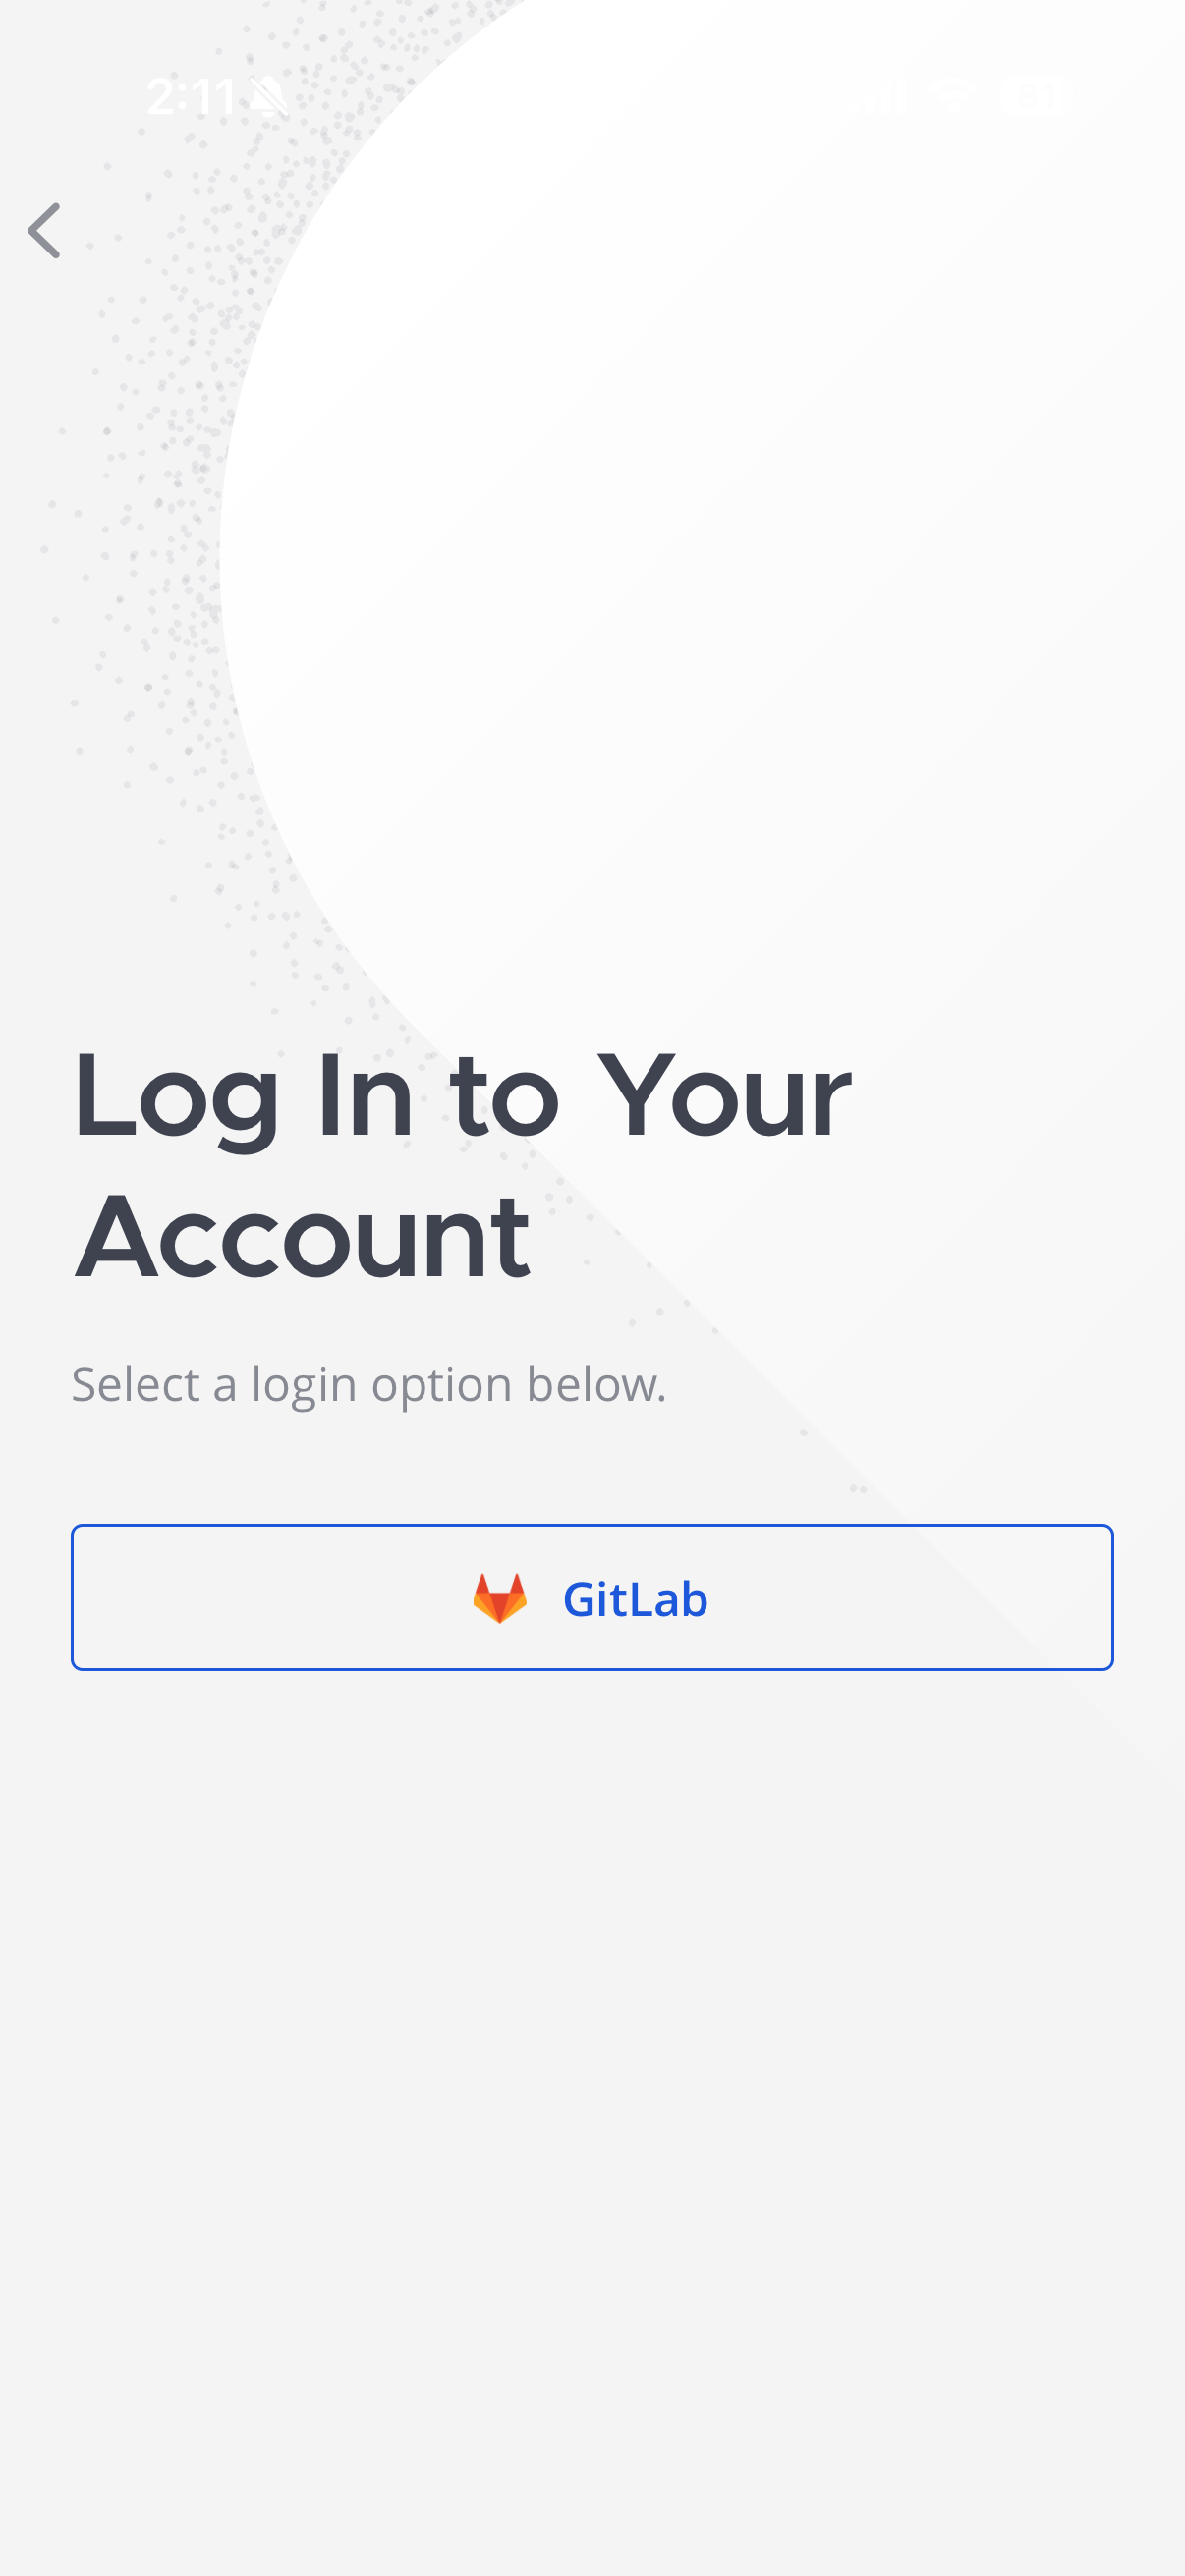Tap empty area below the GitLab button

click(x=592, y=2100)
